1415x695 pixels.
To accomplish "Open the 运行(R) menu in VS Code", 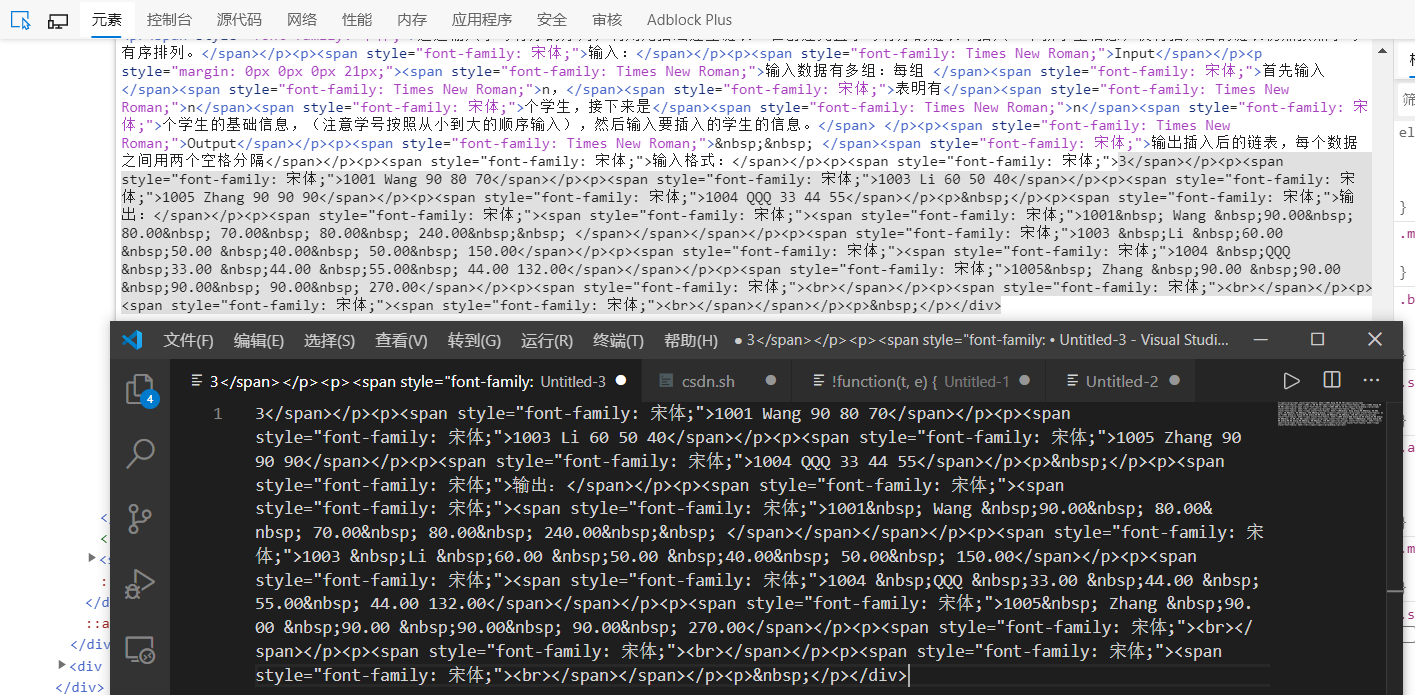I will 547,340.
